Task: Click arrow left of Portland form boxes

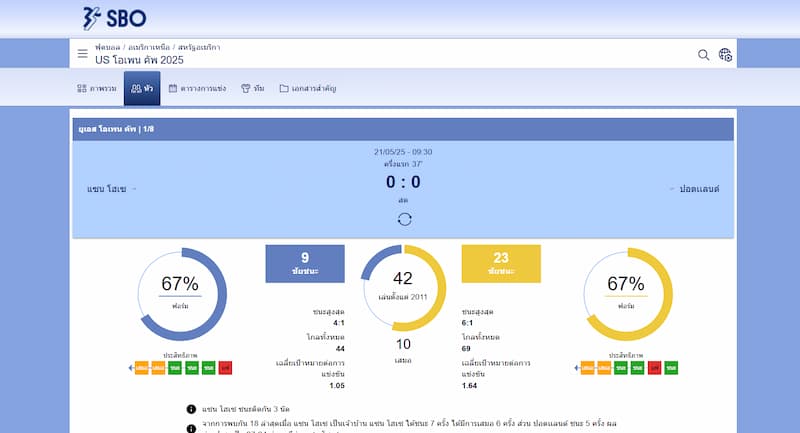Action: tap(577, 368)
